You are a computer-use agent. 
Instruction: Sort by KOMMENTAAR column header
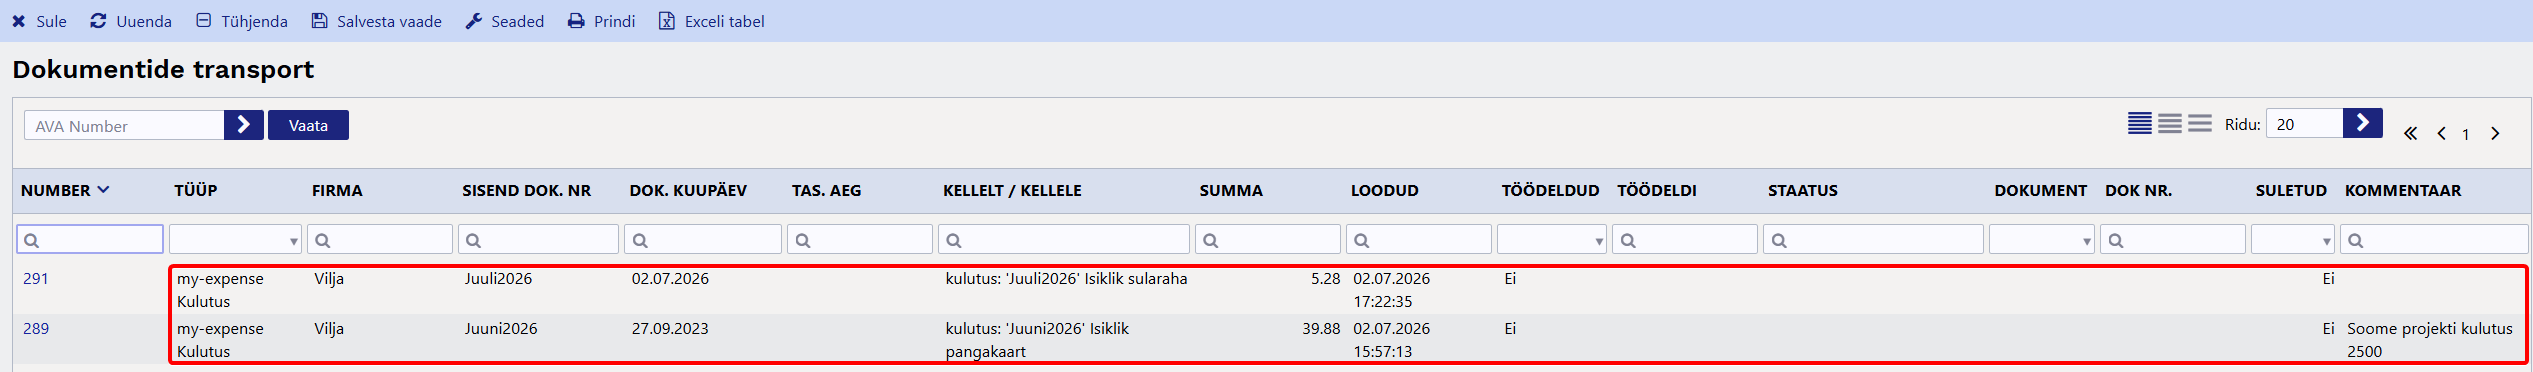pos(2403,190)
